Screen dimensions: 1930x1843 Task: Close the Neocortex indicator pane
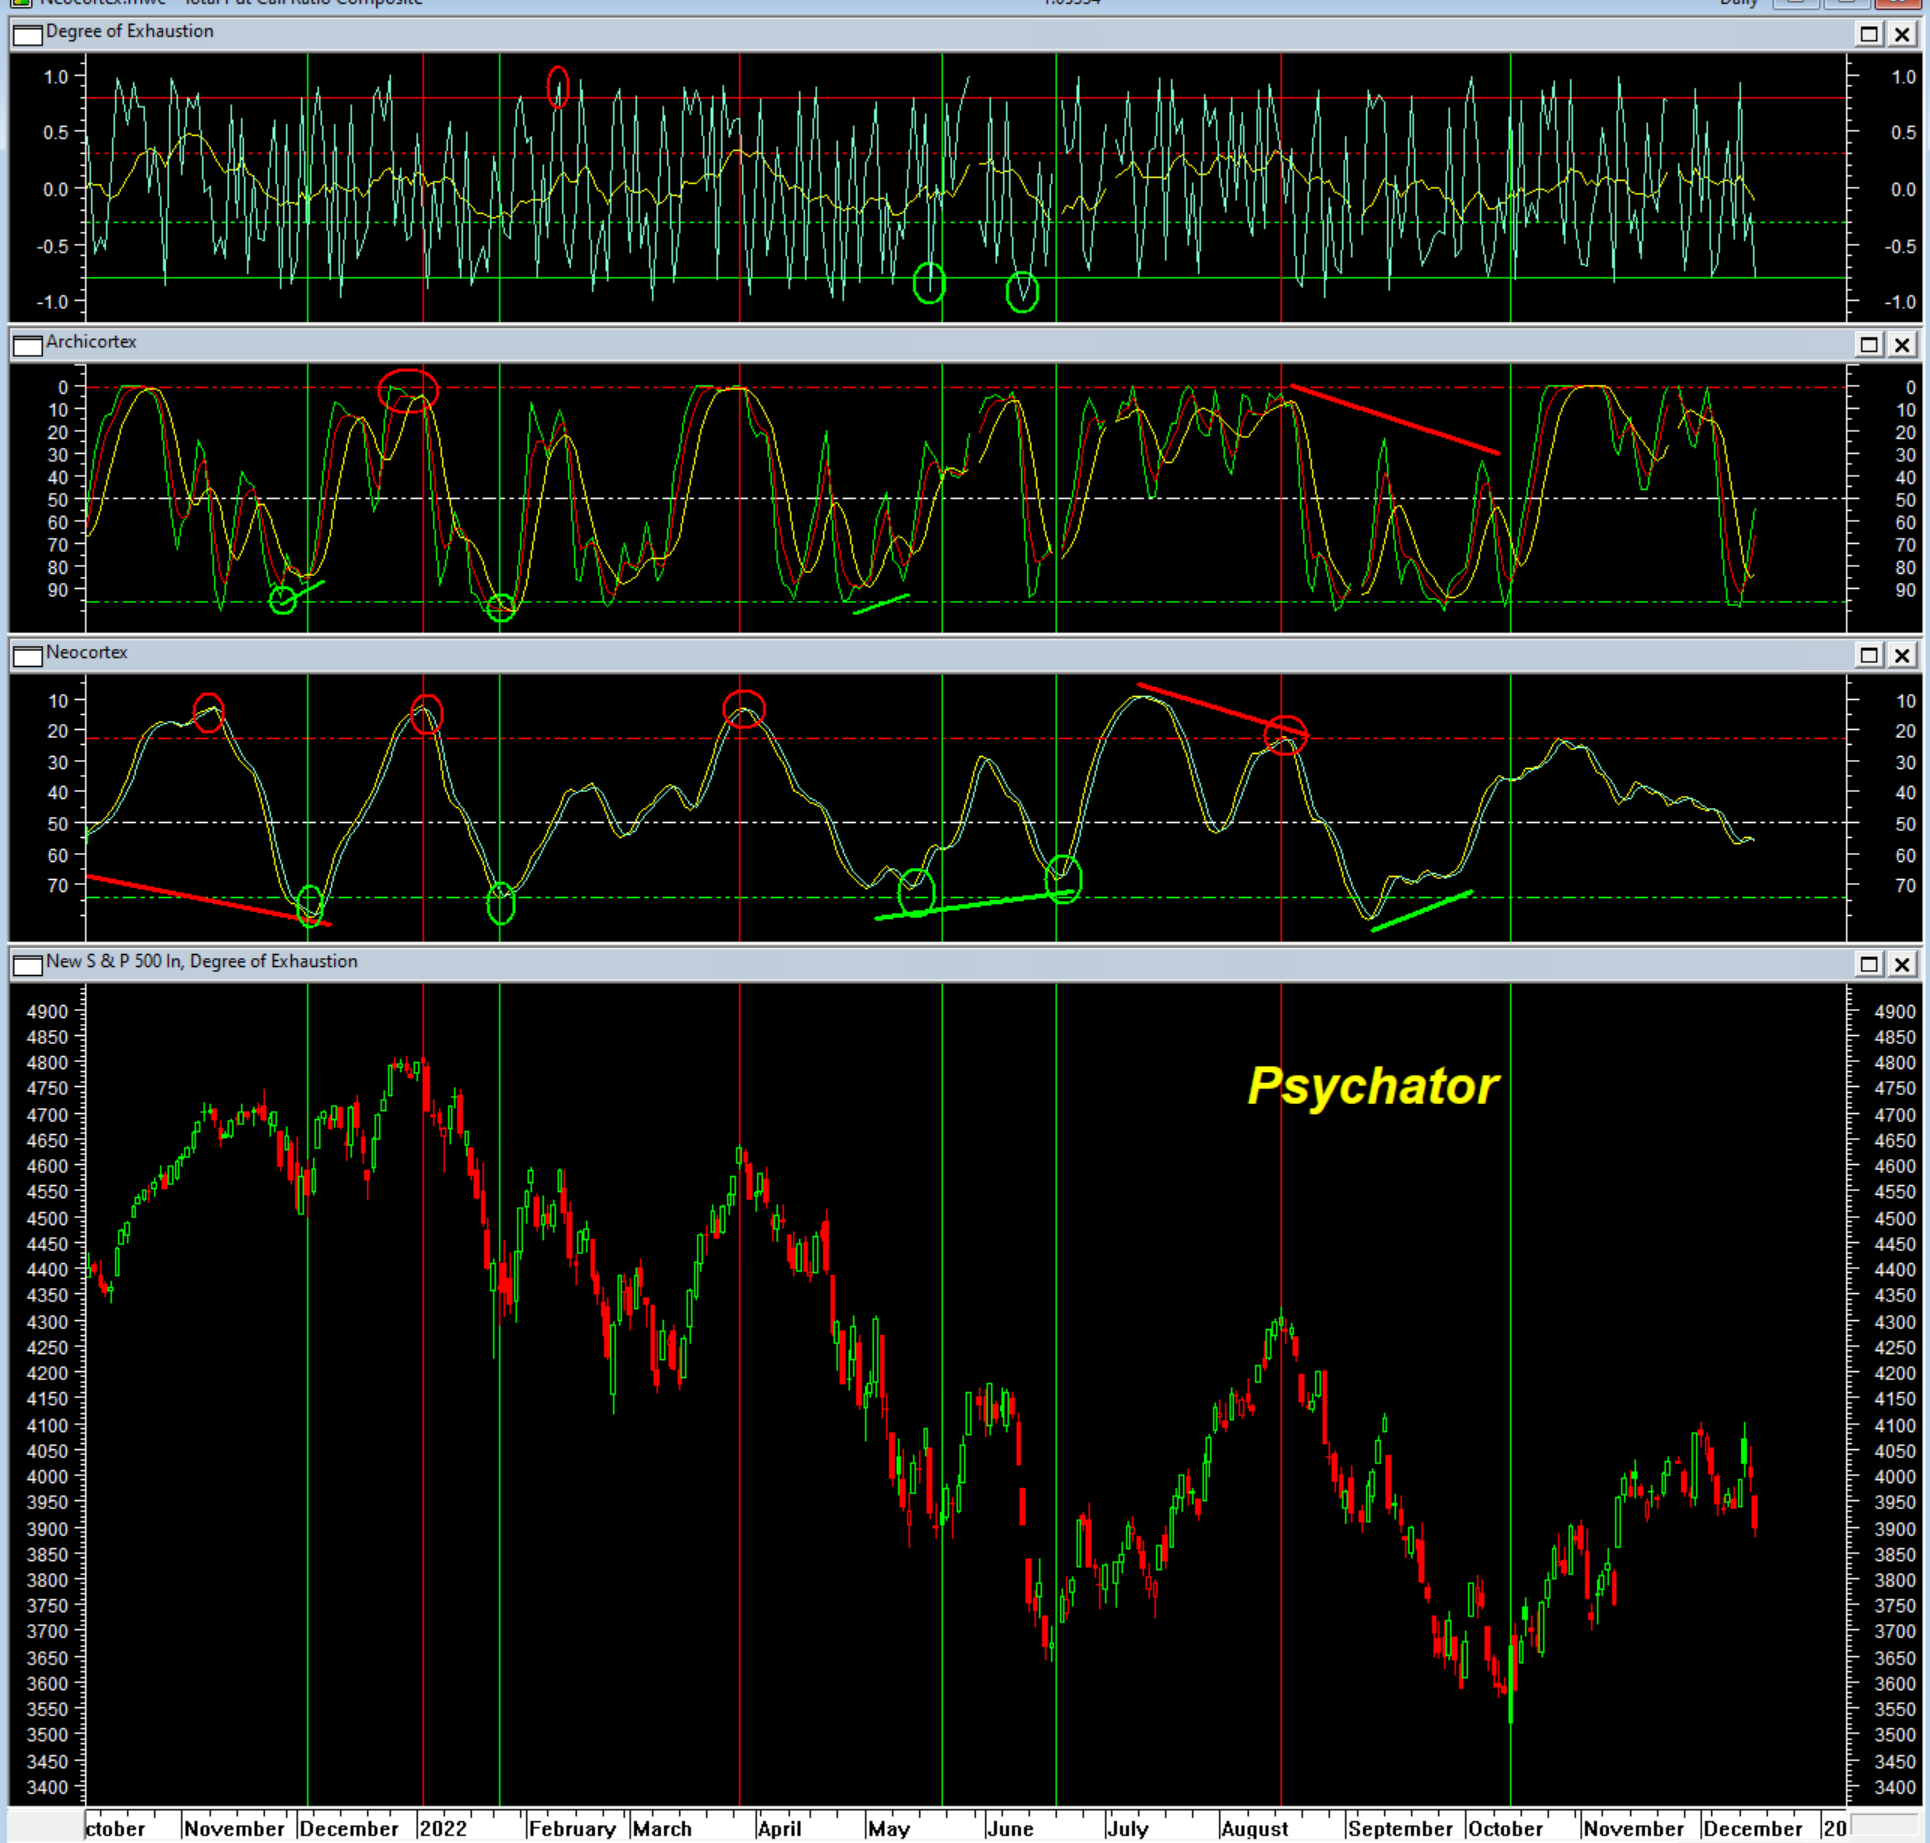1902,655
